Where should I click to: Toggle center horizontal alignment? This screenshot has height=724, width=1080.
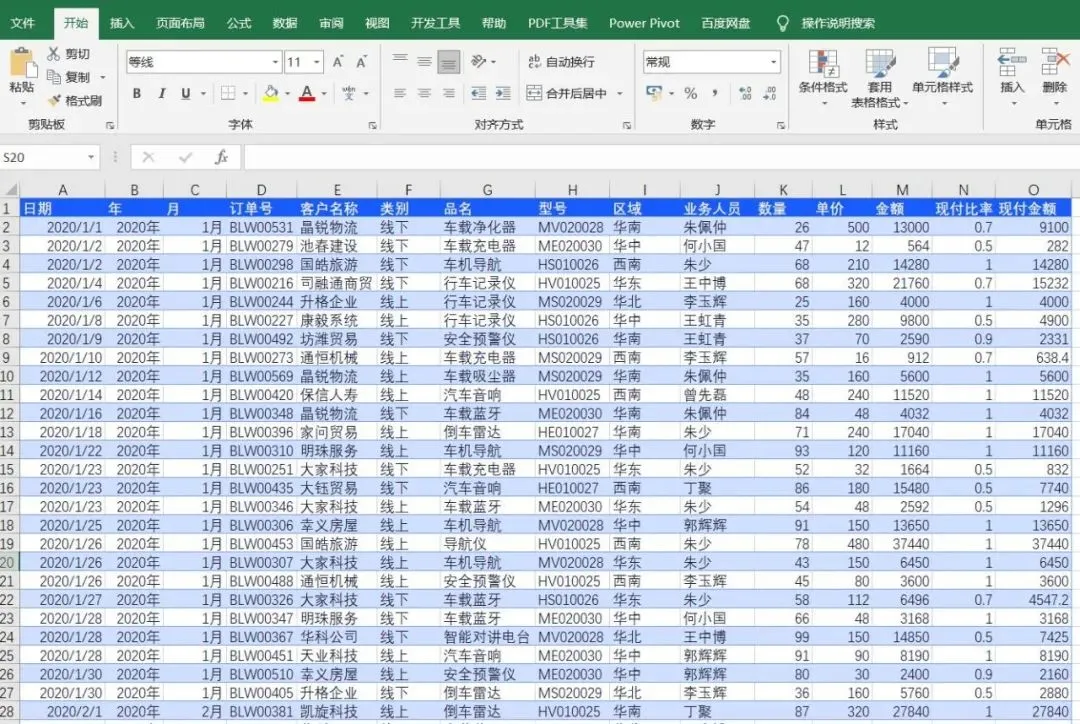pyautogui.click(x=424, y=93)
